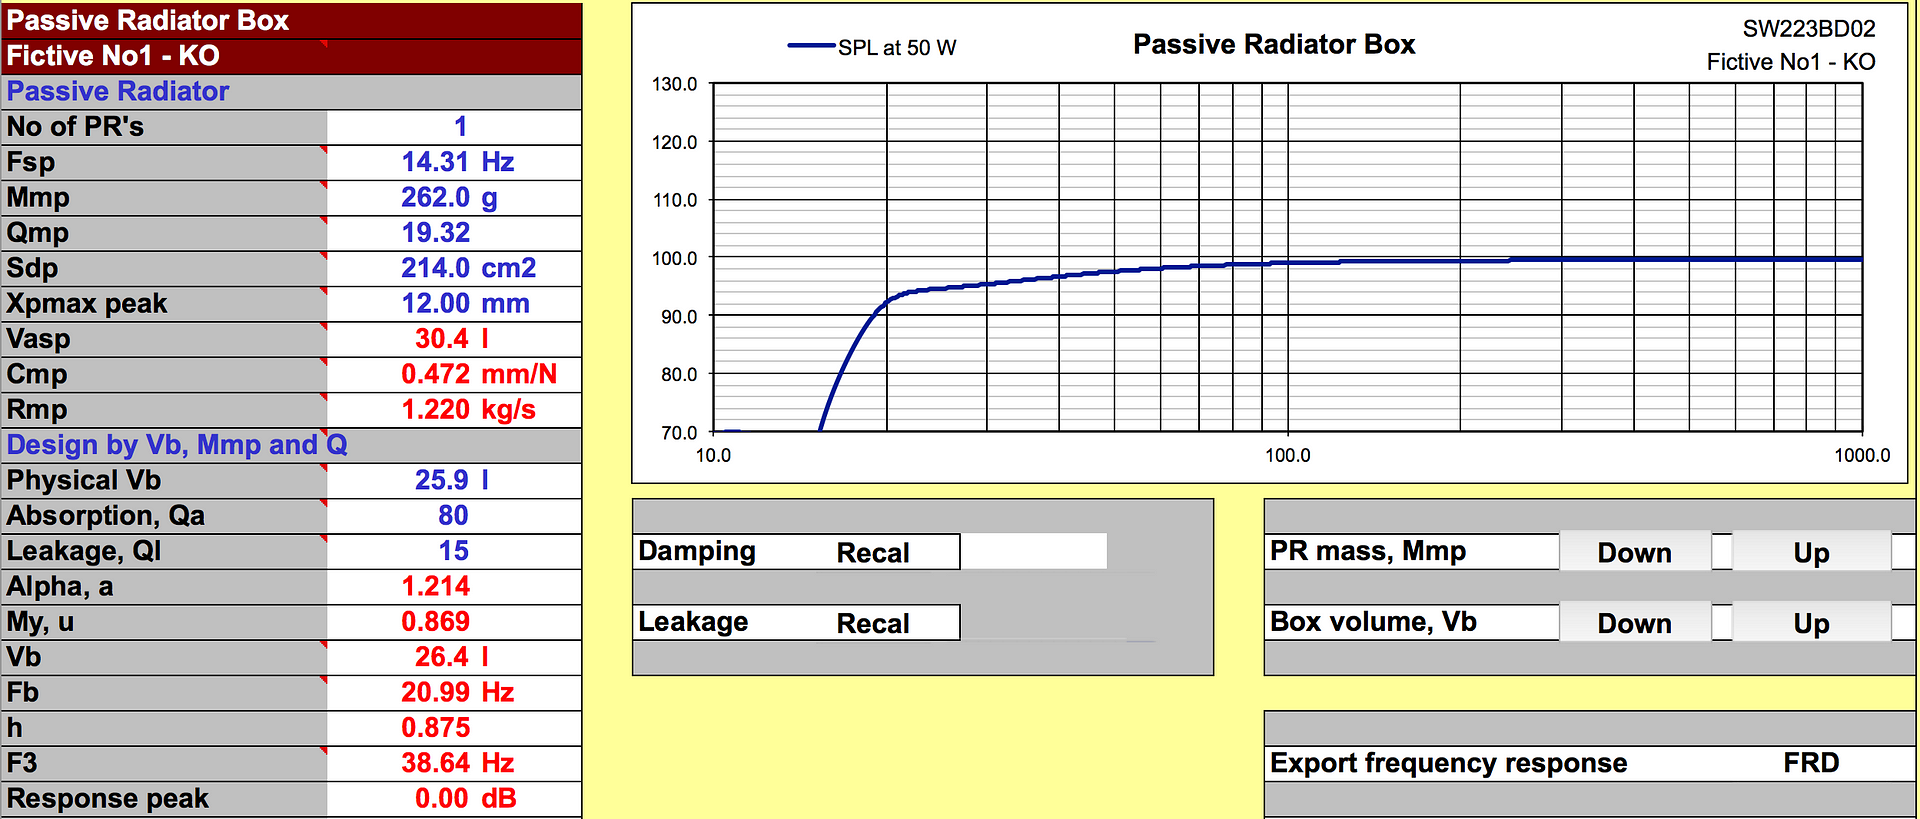Click the Passive Radiator Box chart title
Image resolution: width=1920 pixels, height=819 pixels.
coord(1274,45)
